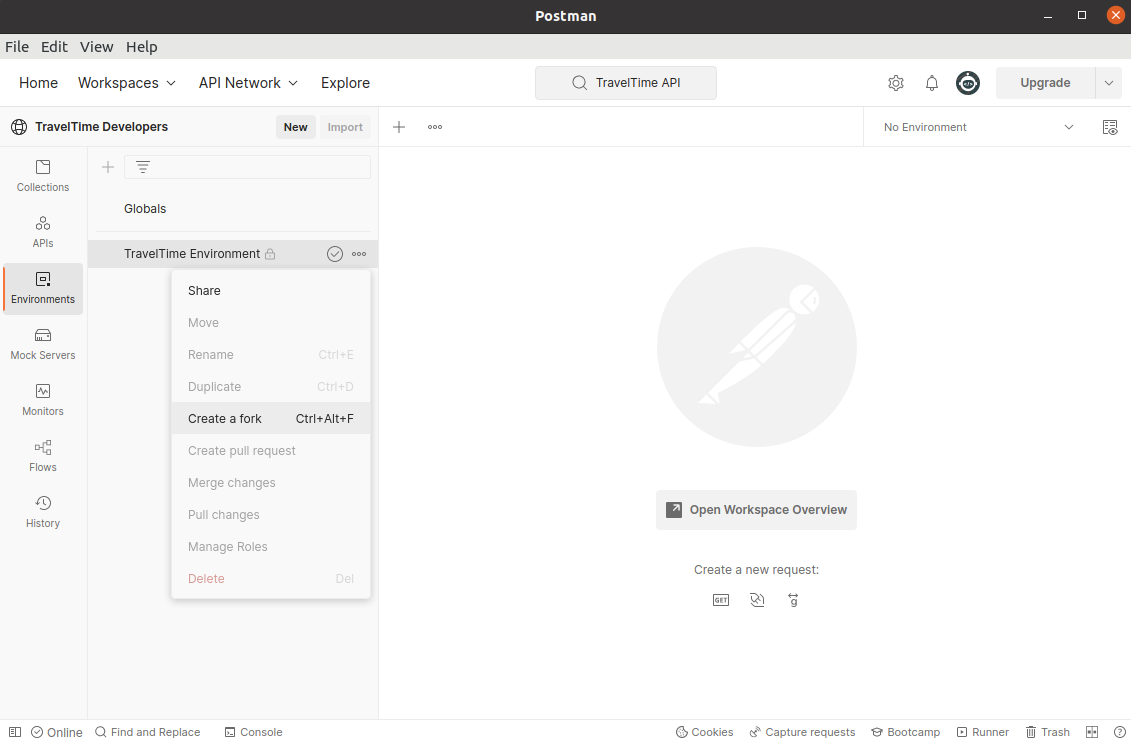Open the APIs sidebar panel
Screen dimensions: 1131x742
(42, 232)
